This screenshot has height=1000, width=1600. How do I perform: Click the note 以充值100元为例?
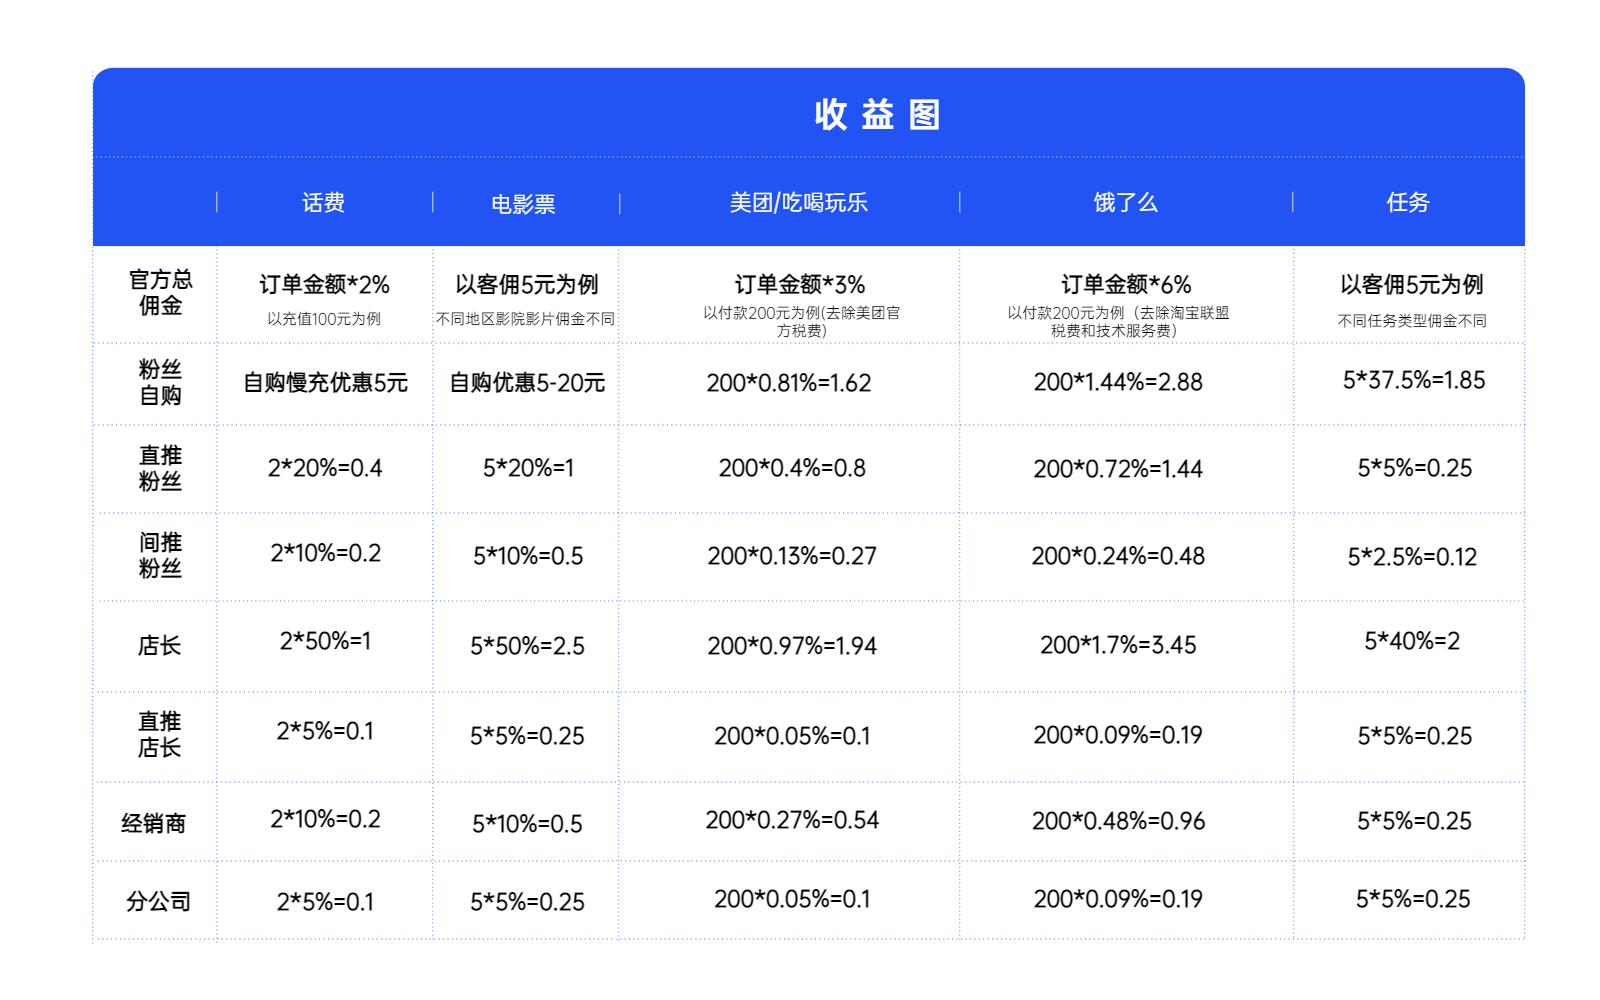(x=324, y=319)
